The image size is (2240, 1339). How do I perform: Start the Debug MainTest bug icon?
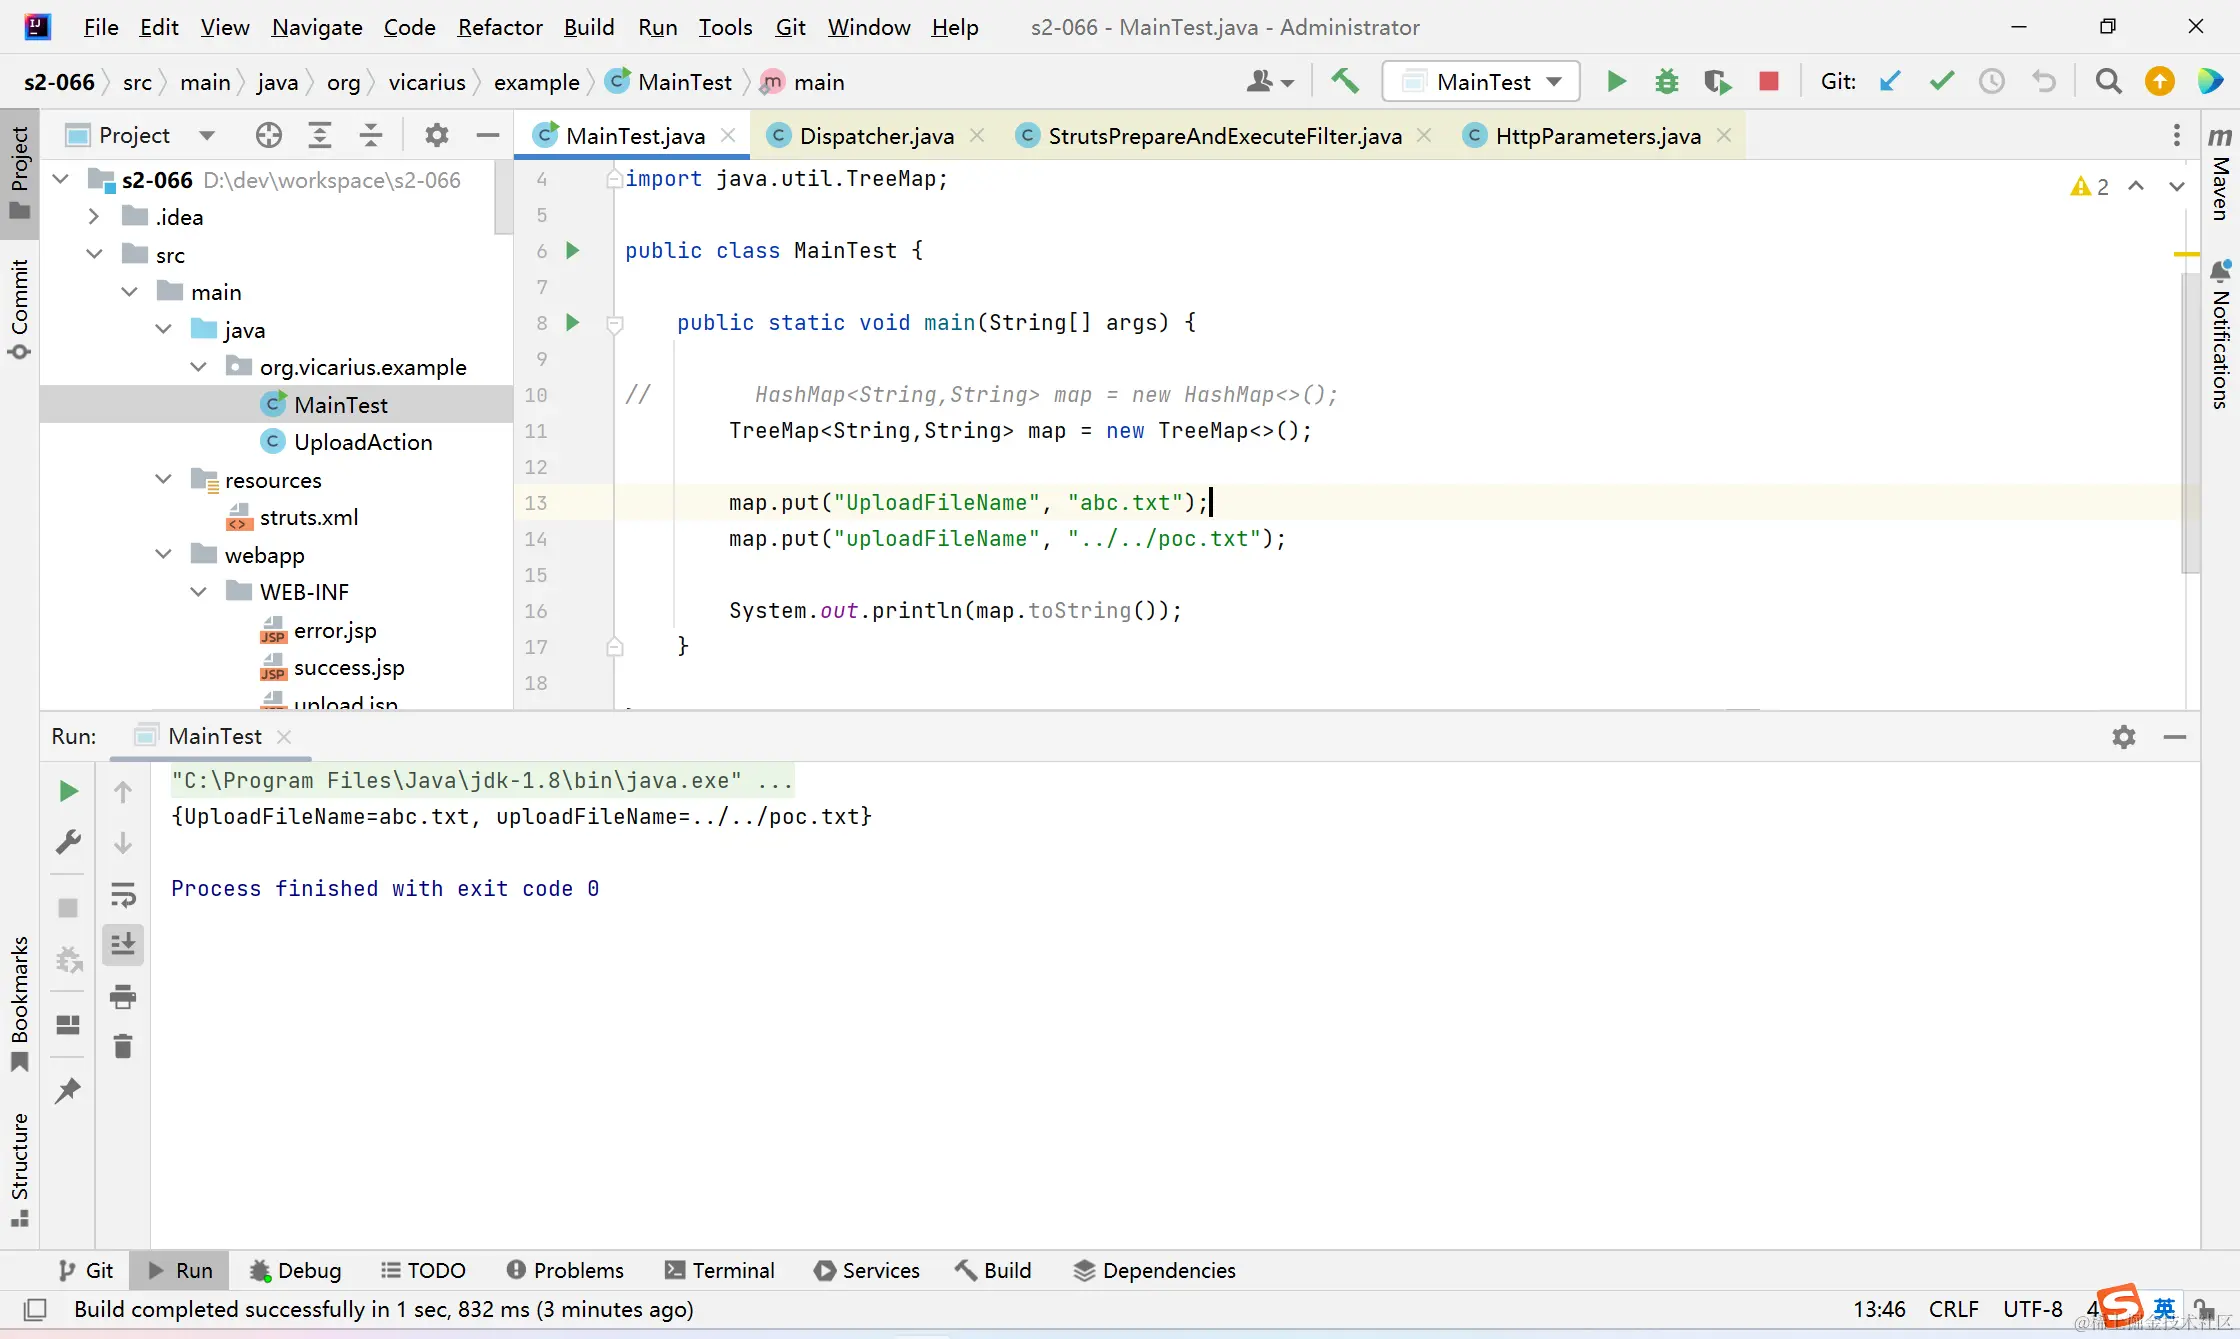[1666, 81]
